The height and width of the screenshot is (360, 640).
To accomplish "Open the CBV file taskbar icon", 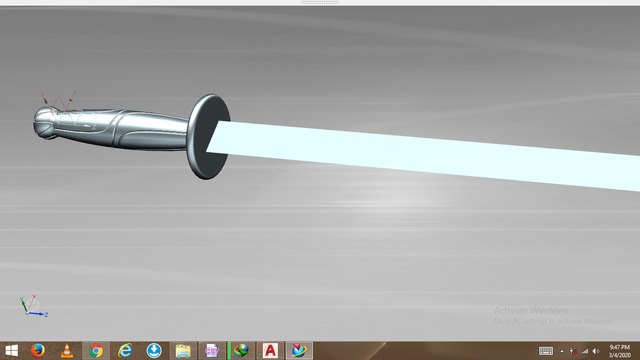I will pyautogui.click(x=212, y=351).
